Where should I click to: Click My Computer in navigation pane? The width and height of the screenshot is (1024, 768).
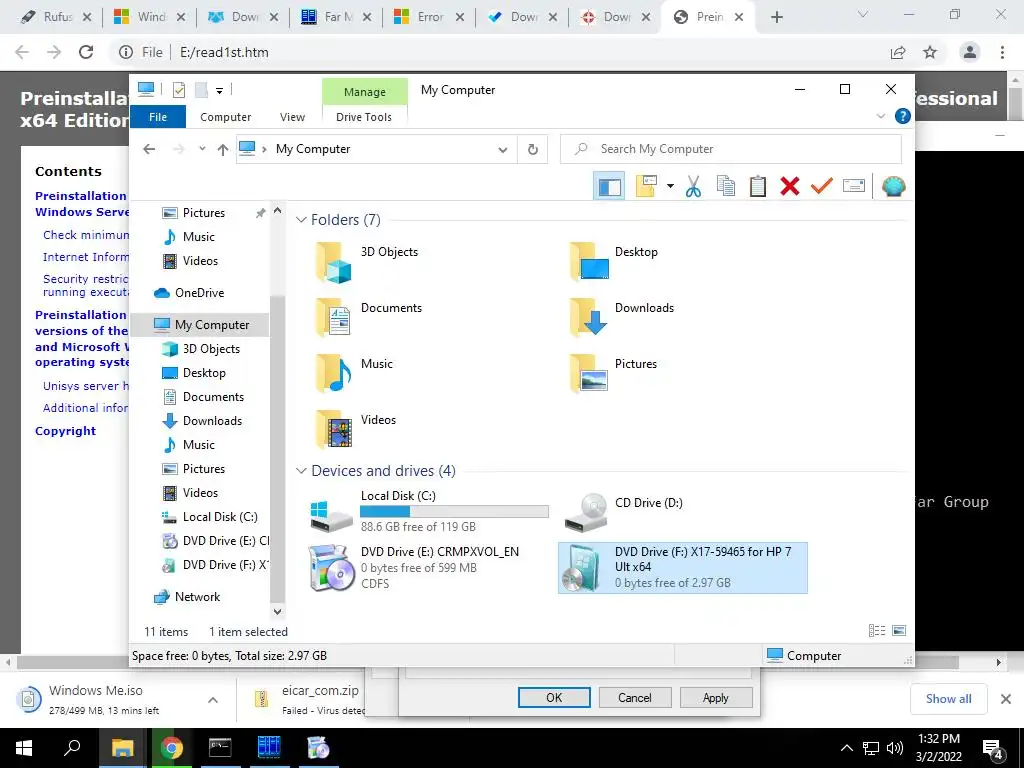(201, 325)
